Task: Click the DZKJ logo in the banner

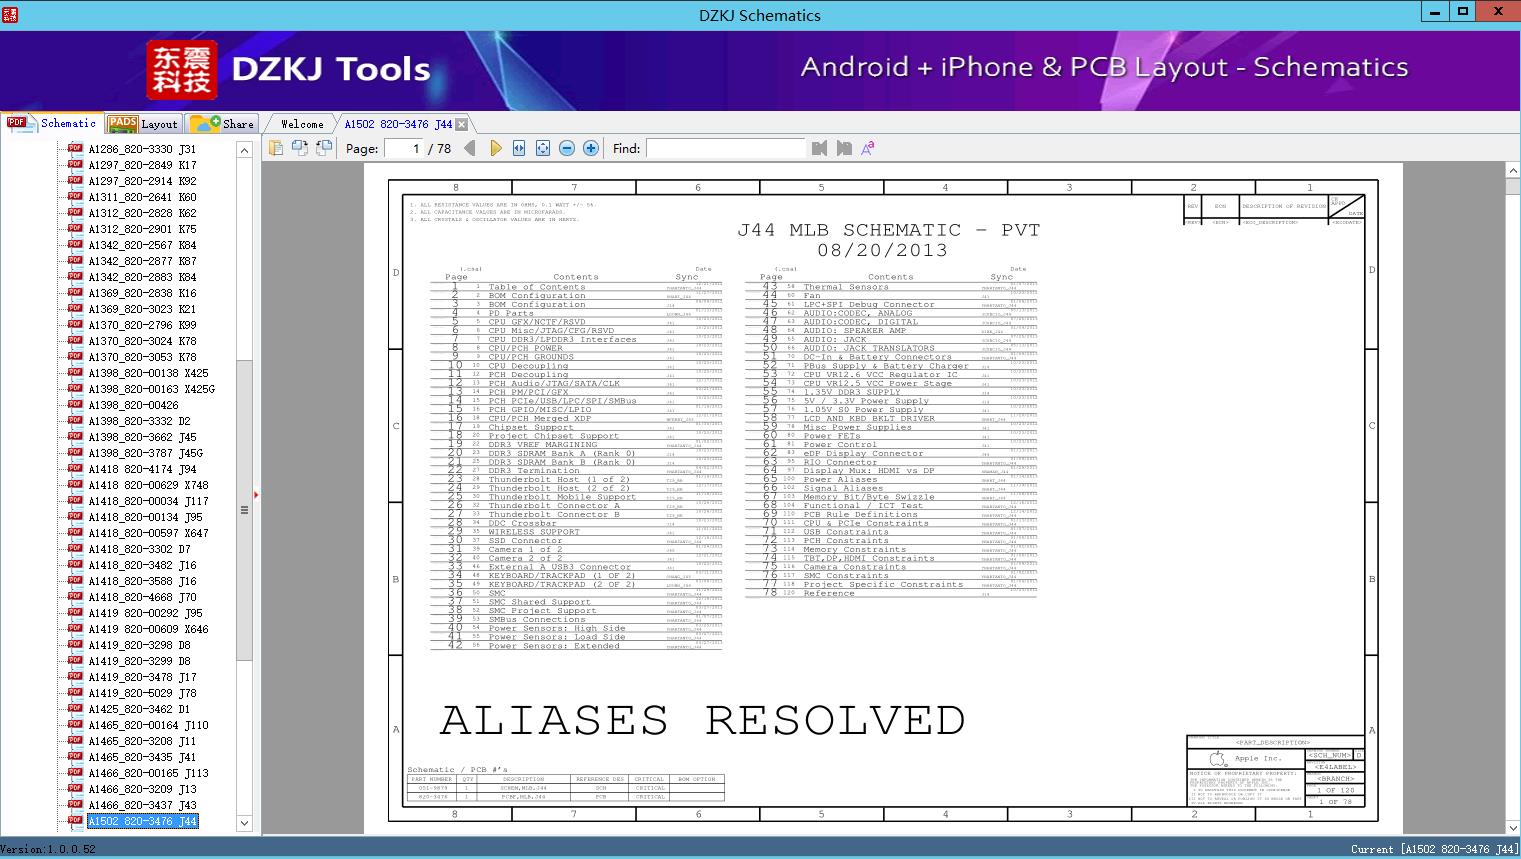Action: pyautogui.click(x=182, y=70)
